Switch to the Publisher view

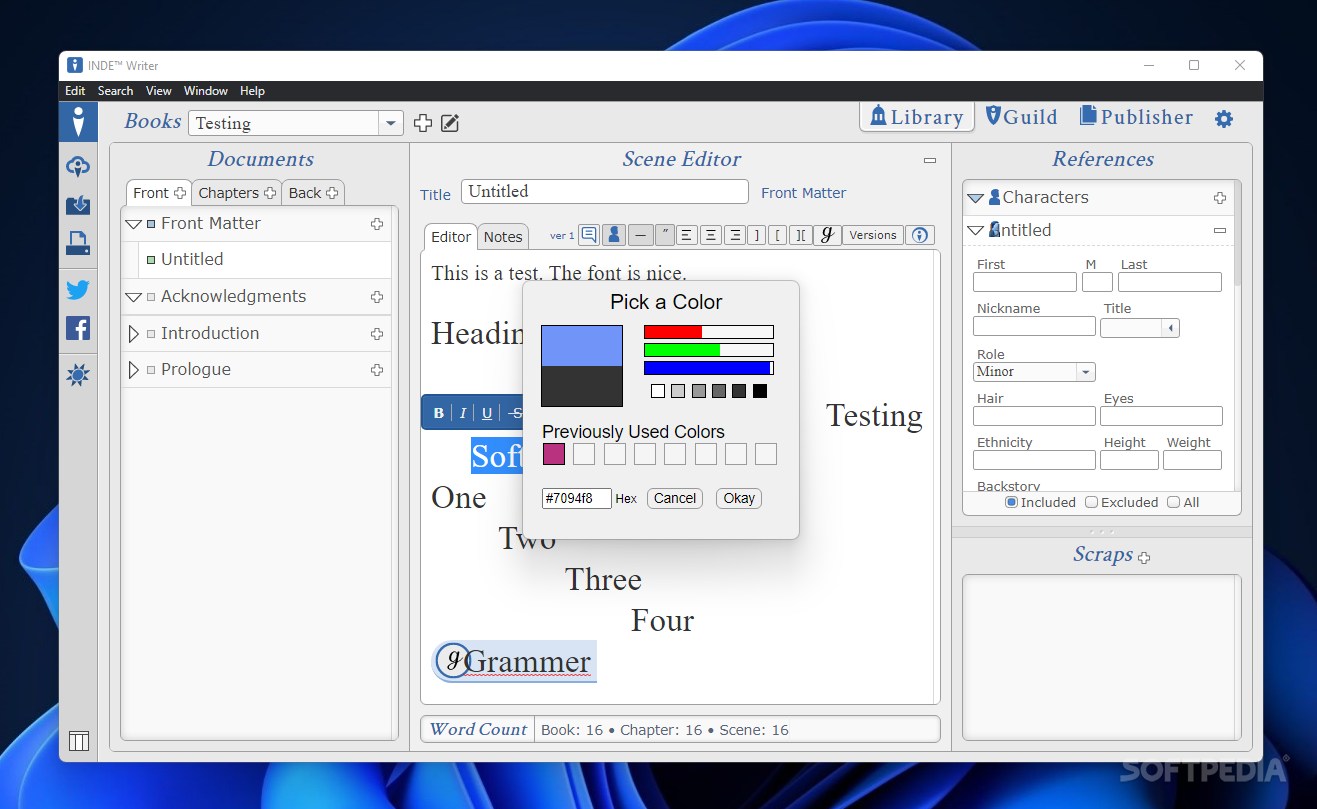click(1136, 117)
